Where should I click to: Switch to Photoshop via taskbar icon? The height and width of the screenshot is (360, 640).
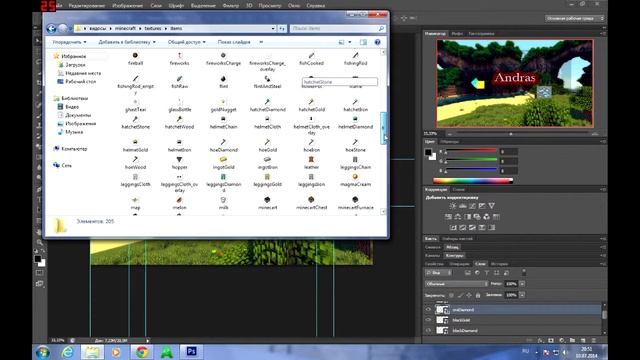pos(191,351)
